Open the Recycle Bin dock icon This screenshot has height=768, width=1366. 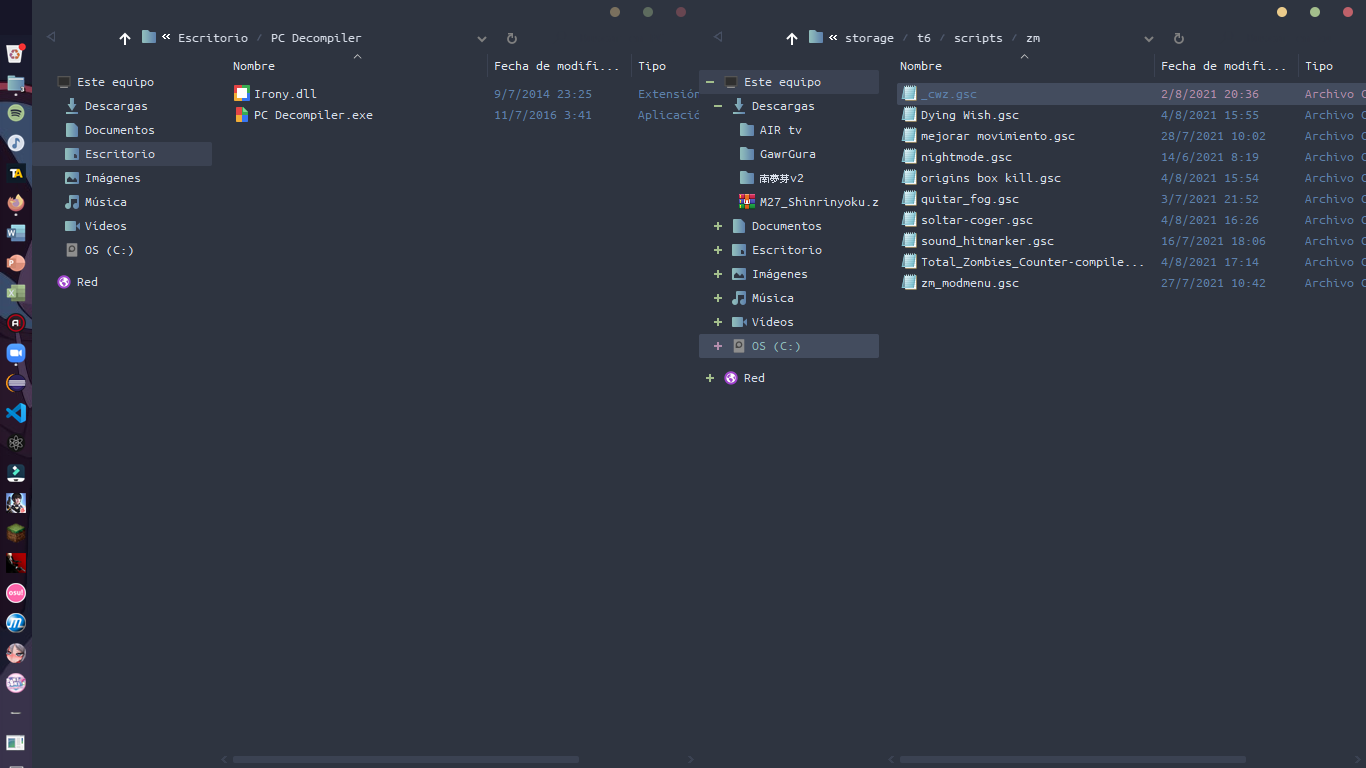tap(16, 53)
